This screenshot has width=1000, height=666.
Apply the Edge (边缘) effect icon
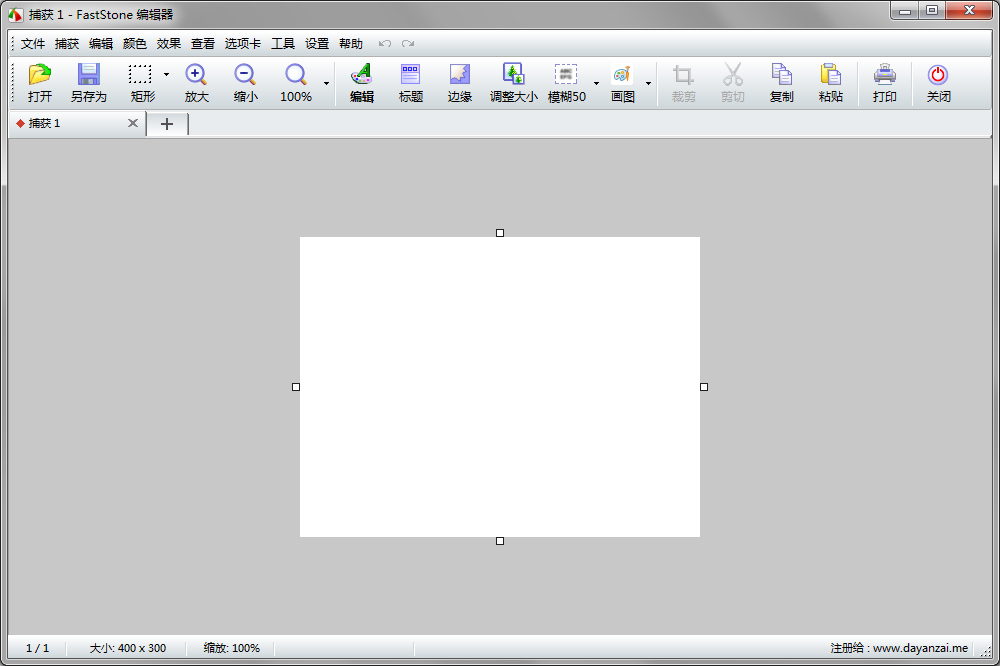(459, 76)
